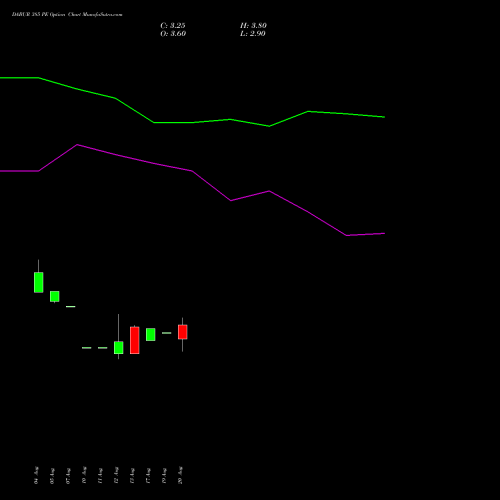
Task: Click the flat dash candle for 07 Aug
Action: 71,306
